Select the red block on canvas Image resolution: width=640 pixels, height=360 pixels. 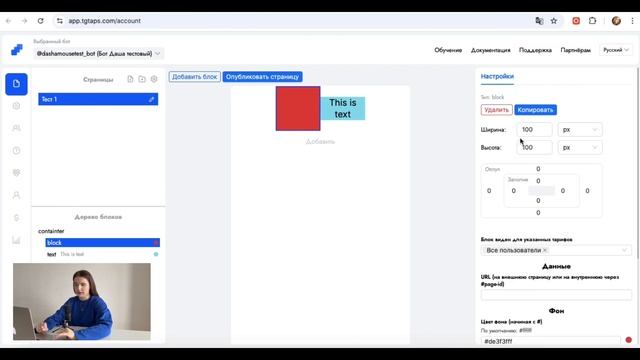click(298, 109)
